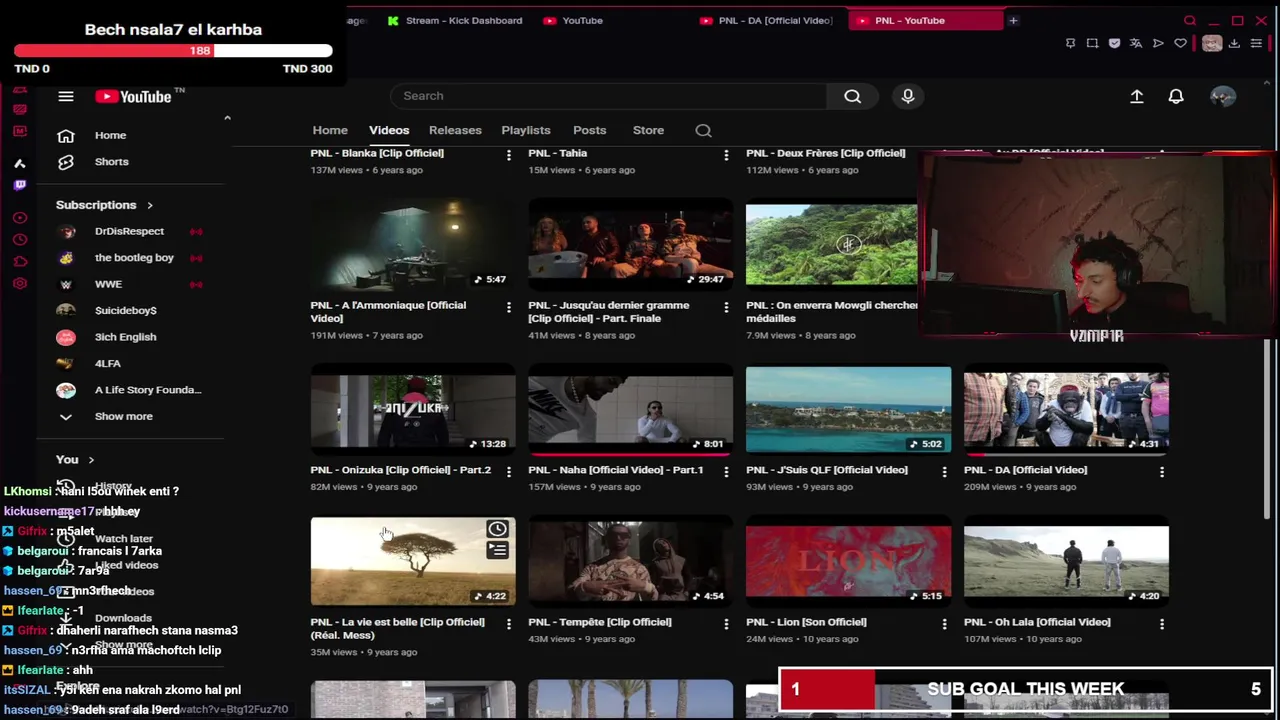Open options for PNL - Tempête video
The width and height of the screenshot is (1280, 720).
[x=726, y=623]
